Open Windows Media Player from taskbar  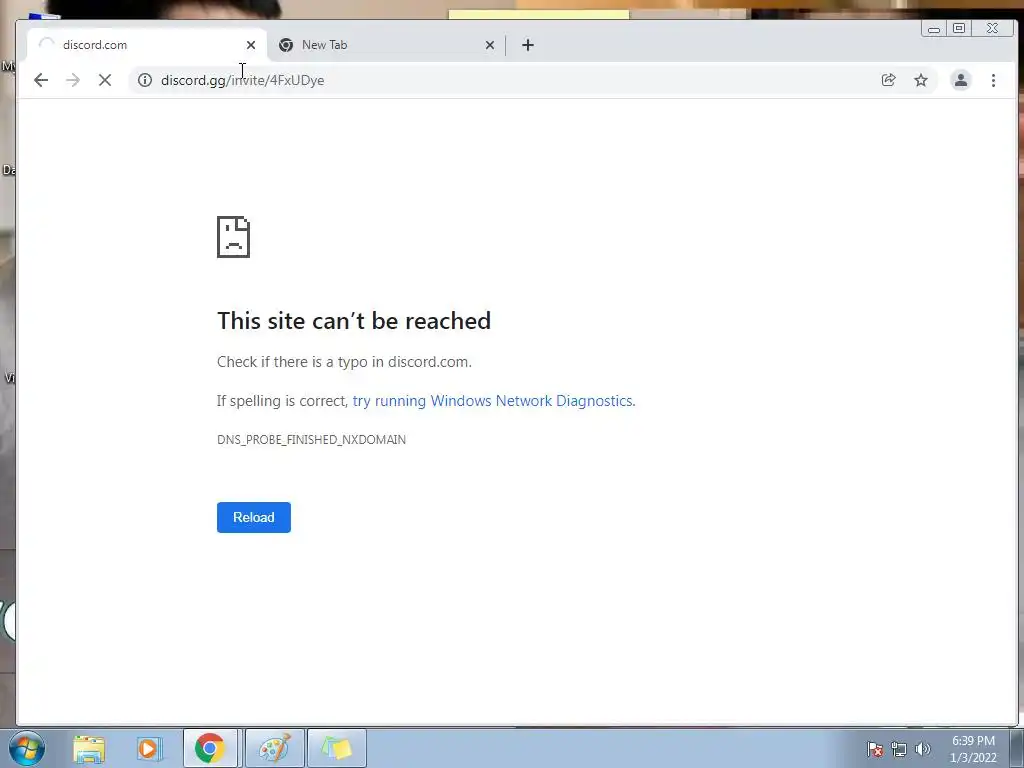[x=148, y=749]
